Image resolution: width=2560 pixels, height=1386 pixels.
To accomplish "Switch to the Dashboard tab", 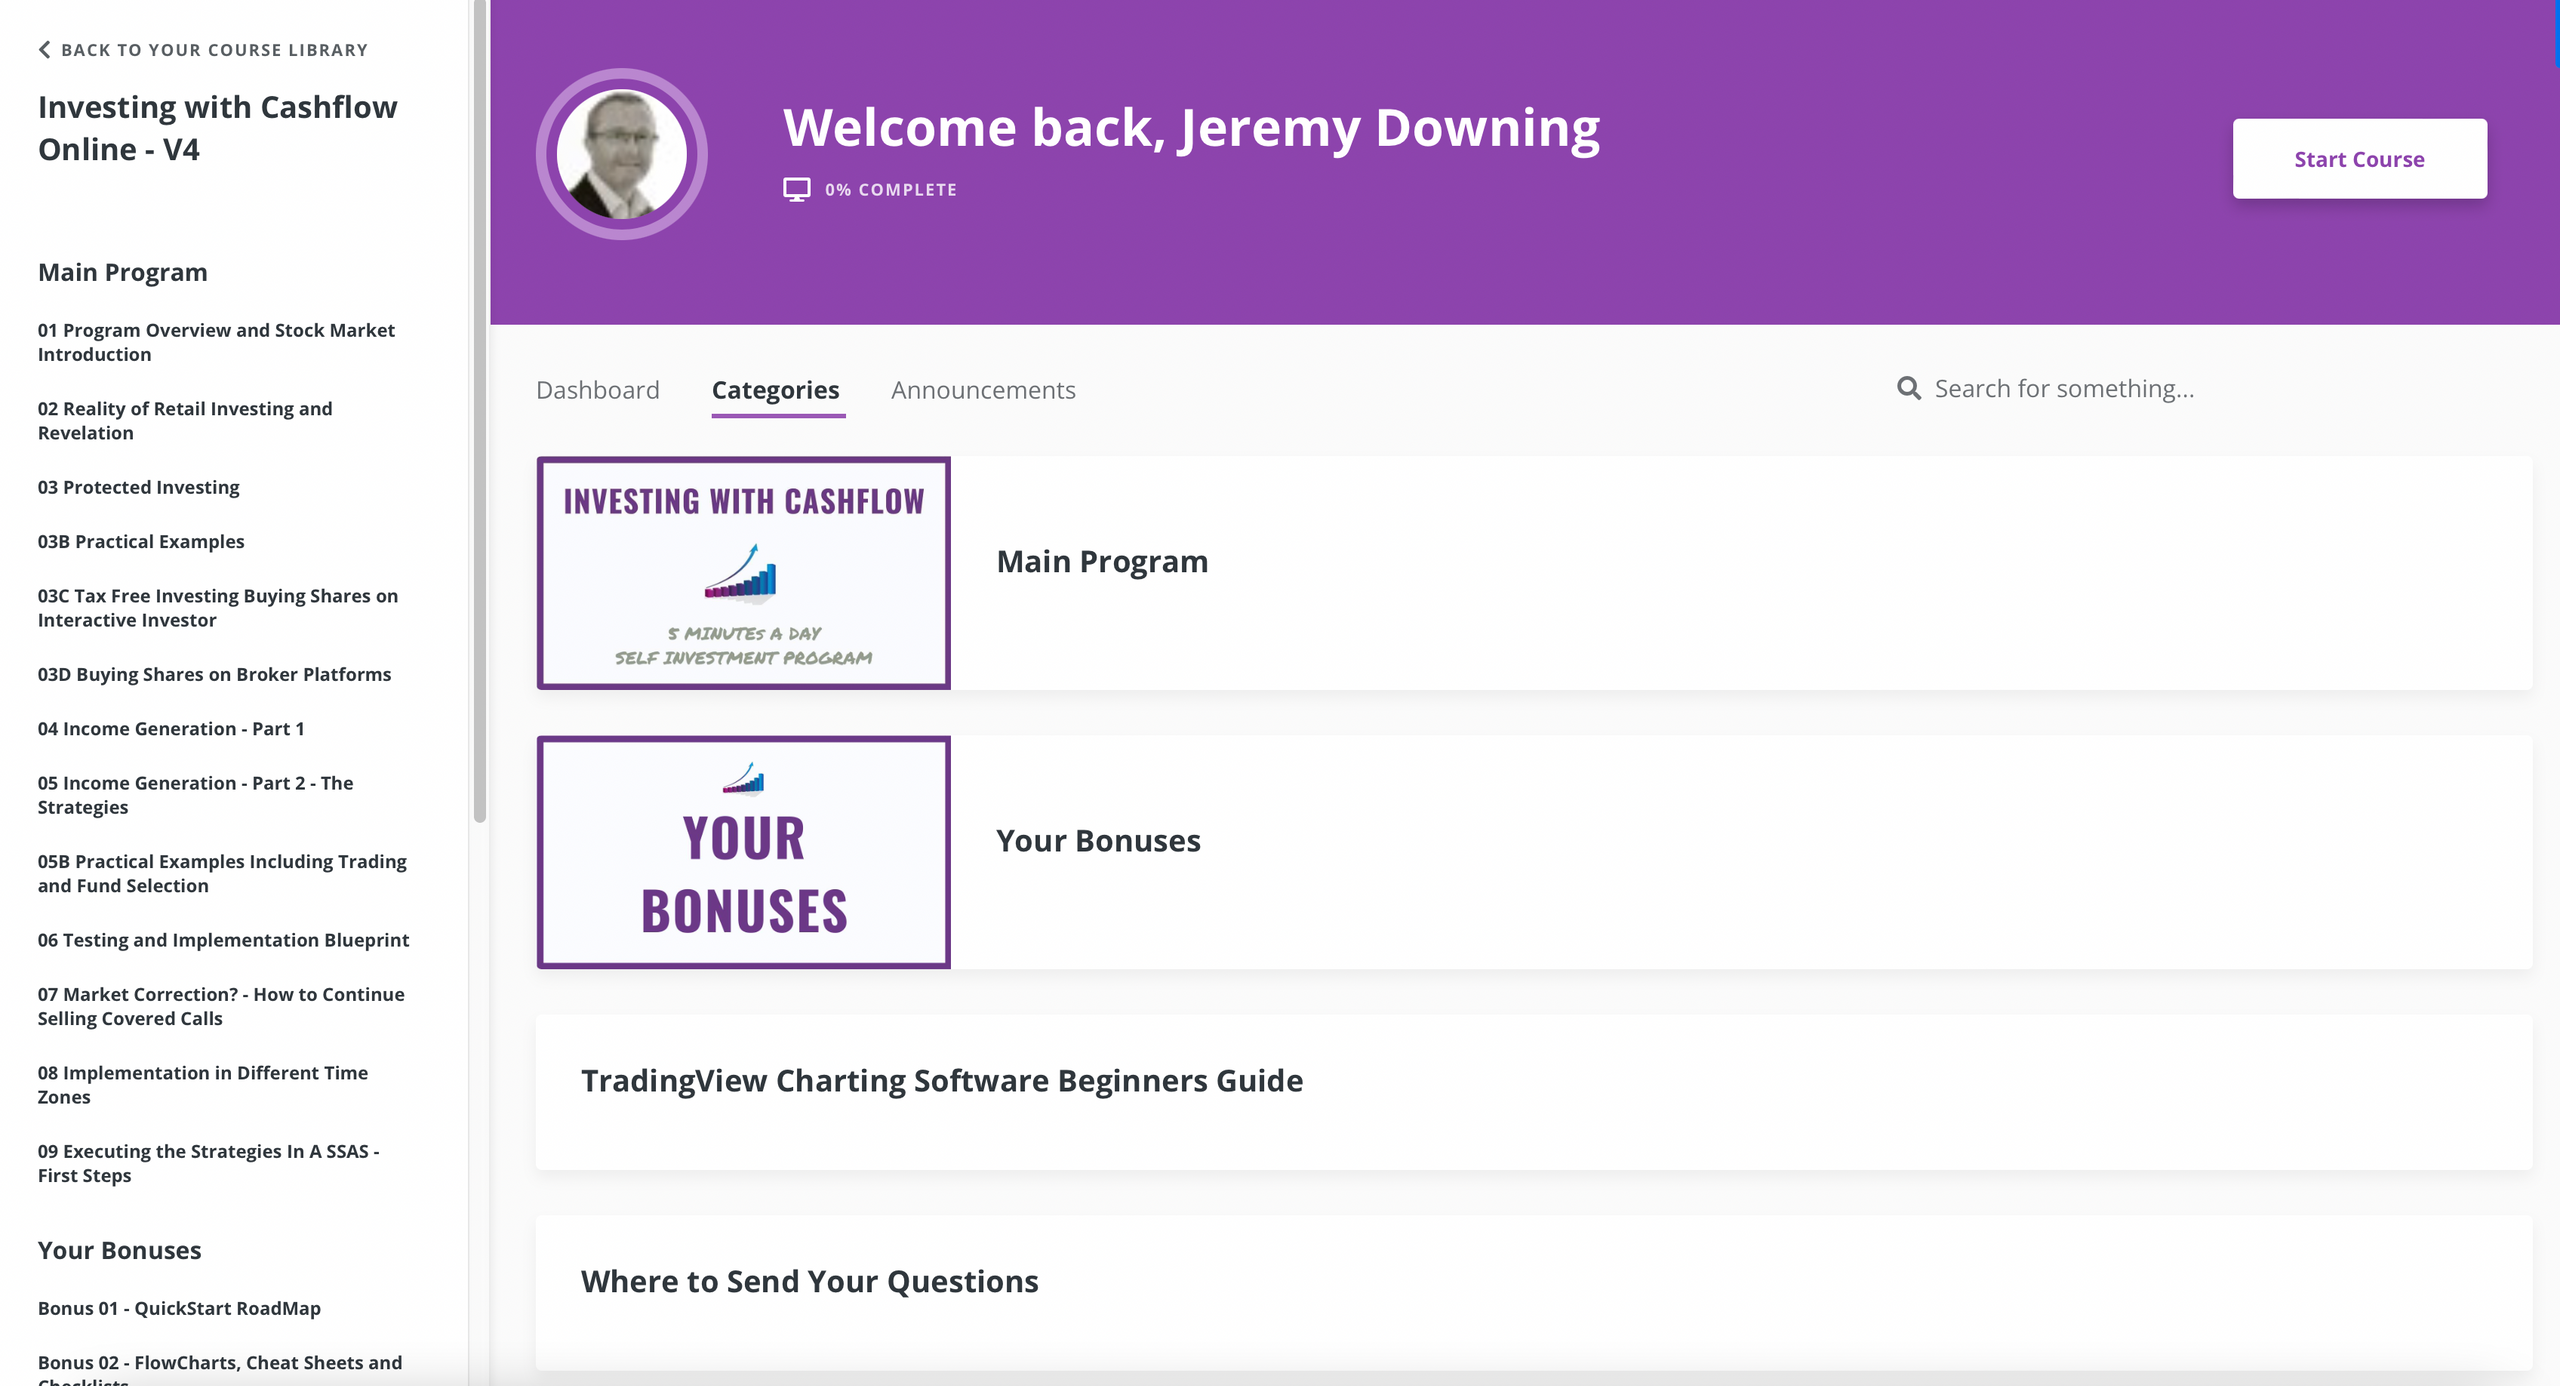I will (597, 390).
